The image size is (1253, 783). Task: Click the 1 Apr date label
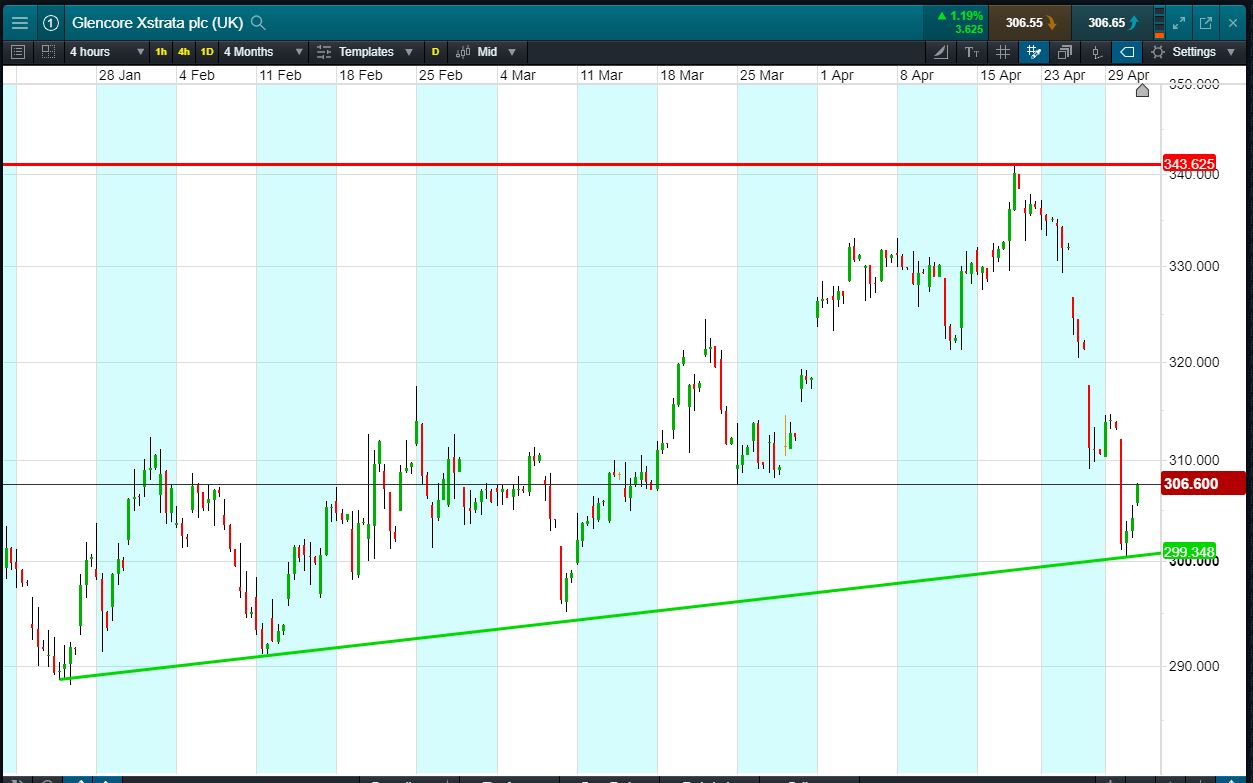click(837, 75)
